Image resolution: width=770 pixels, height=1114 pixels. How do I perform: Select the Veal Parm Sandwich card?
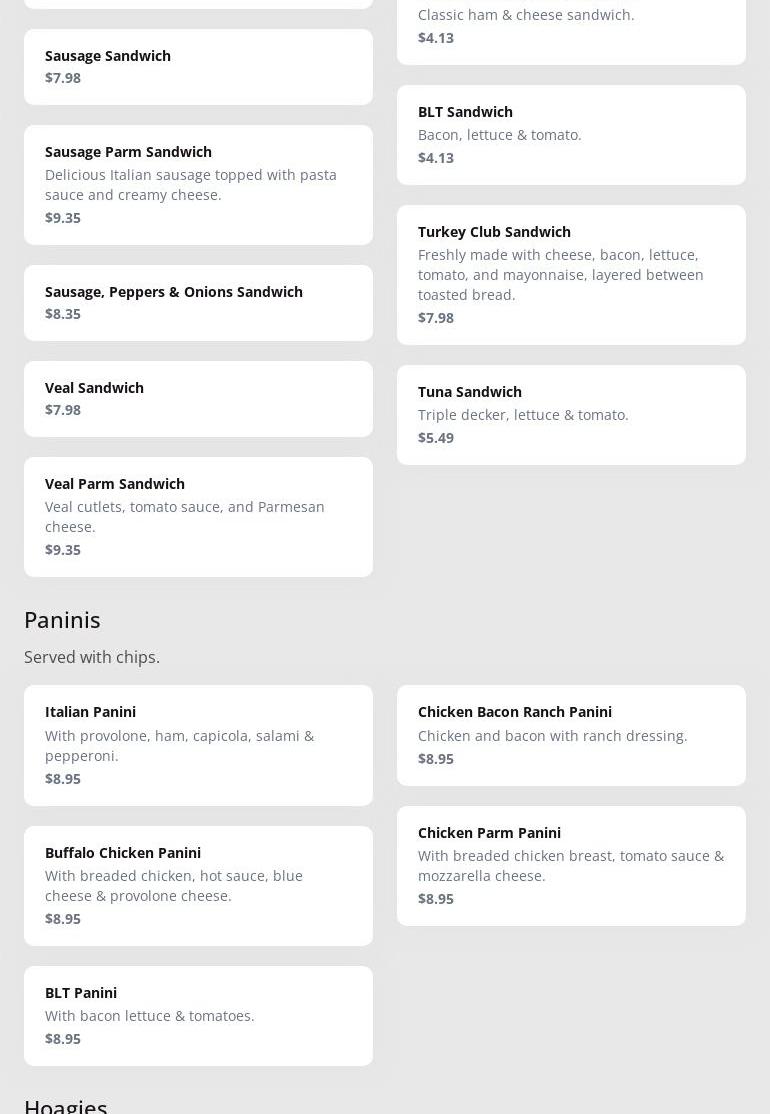(198, 516)
